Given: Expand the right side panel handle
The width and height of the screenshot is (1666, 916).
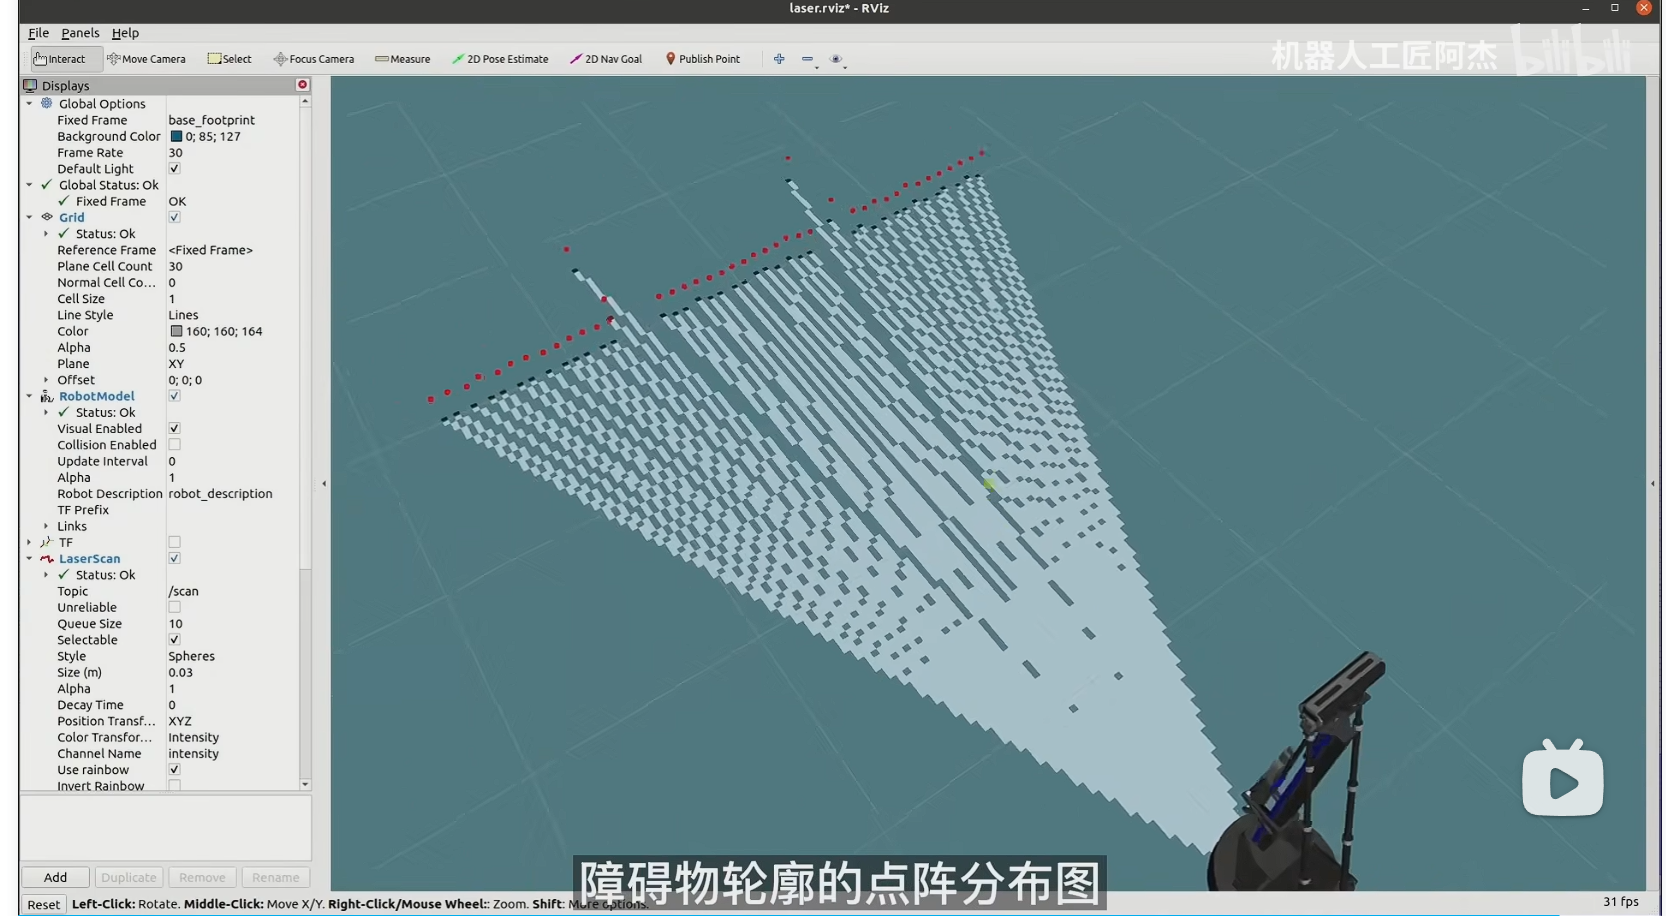Looking at the screenshot, I should tap(1652, 483).
